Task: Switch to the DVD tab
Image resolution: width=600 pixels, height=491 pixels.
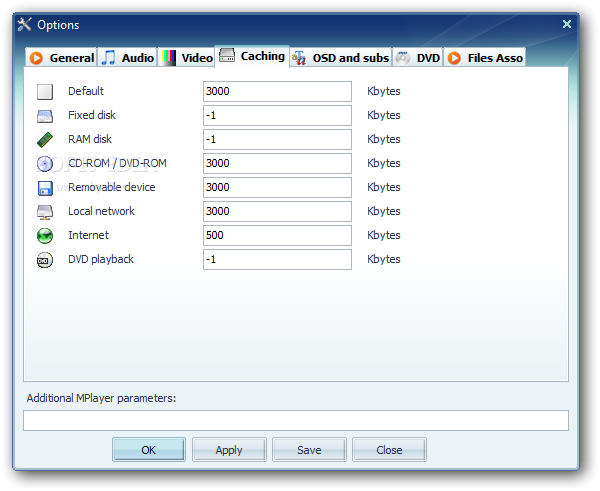Action: pos(417,58)
